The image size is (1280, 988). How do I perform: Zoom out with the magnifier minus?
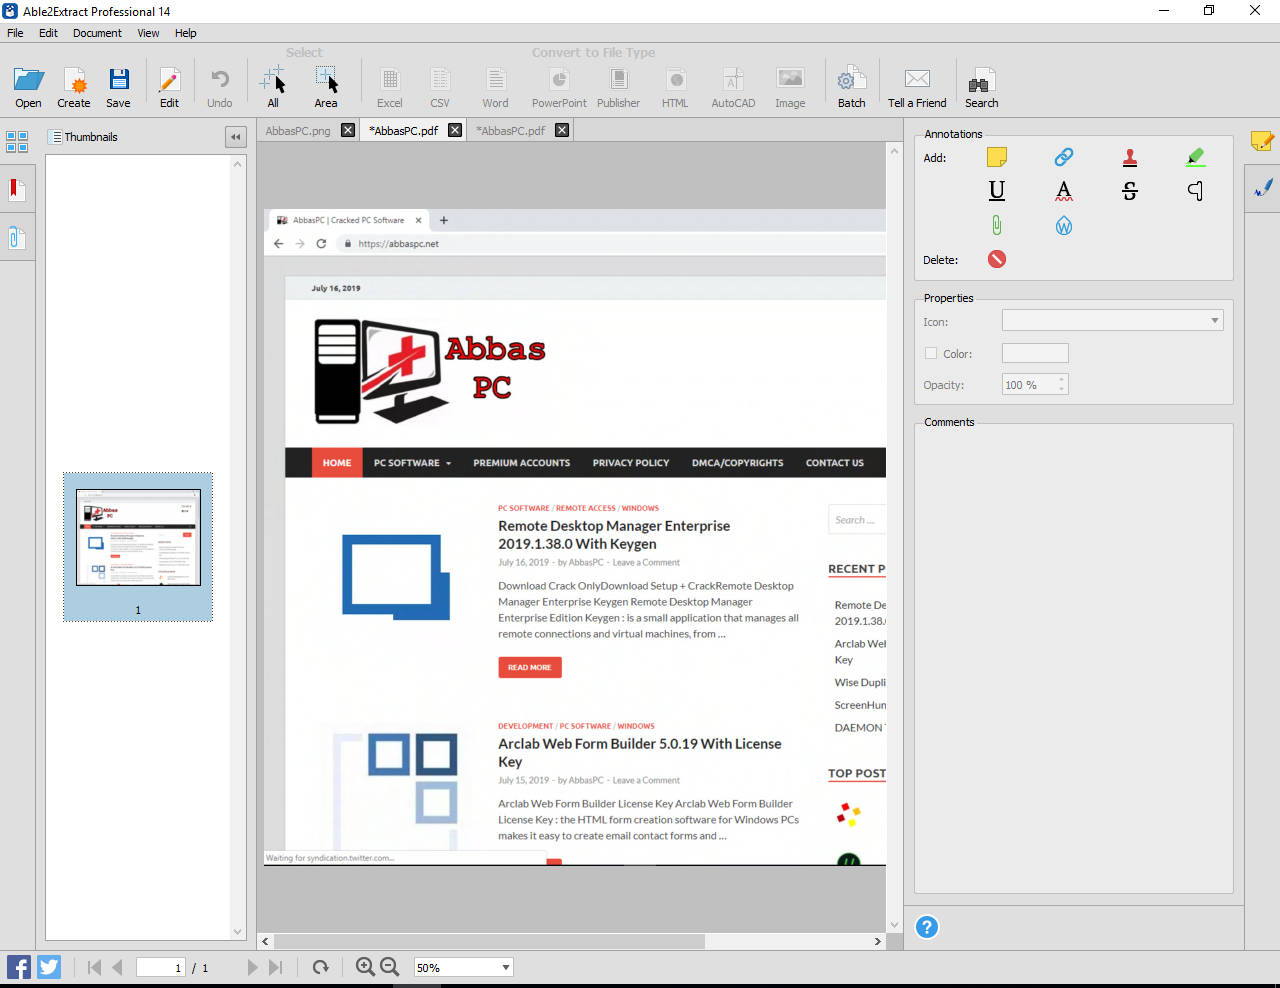click(x=390, y=967)
